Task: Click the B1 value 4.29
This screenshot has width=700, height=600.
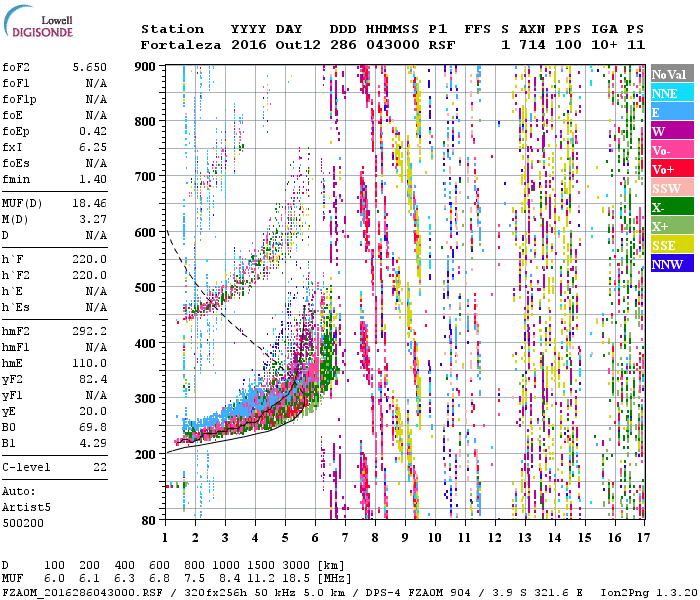Action: (x=93, y=443)
